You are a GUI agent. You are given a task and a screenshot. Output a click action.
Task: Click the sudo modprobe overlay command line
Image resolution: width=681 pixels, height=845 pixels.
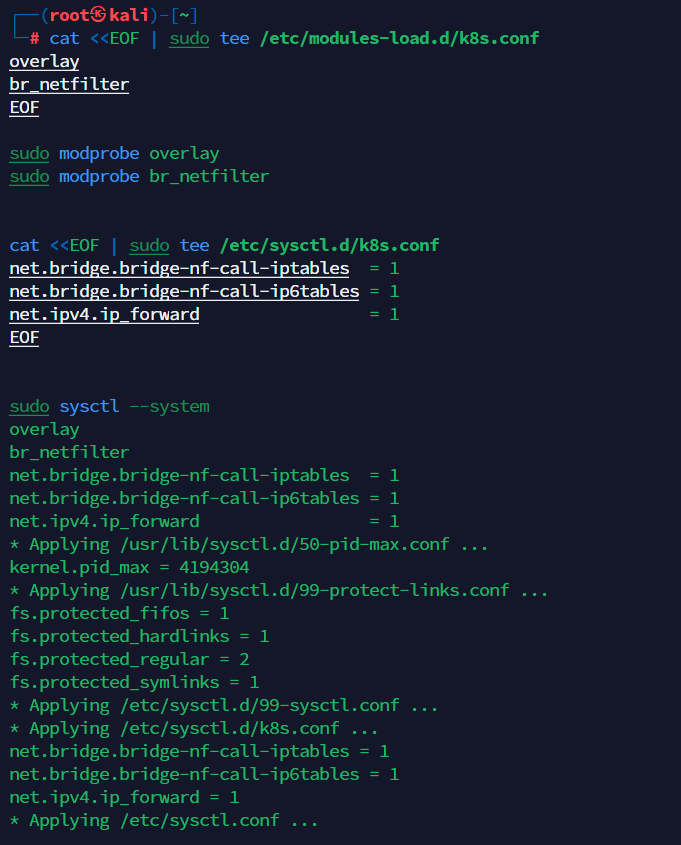pos(114,153)
